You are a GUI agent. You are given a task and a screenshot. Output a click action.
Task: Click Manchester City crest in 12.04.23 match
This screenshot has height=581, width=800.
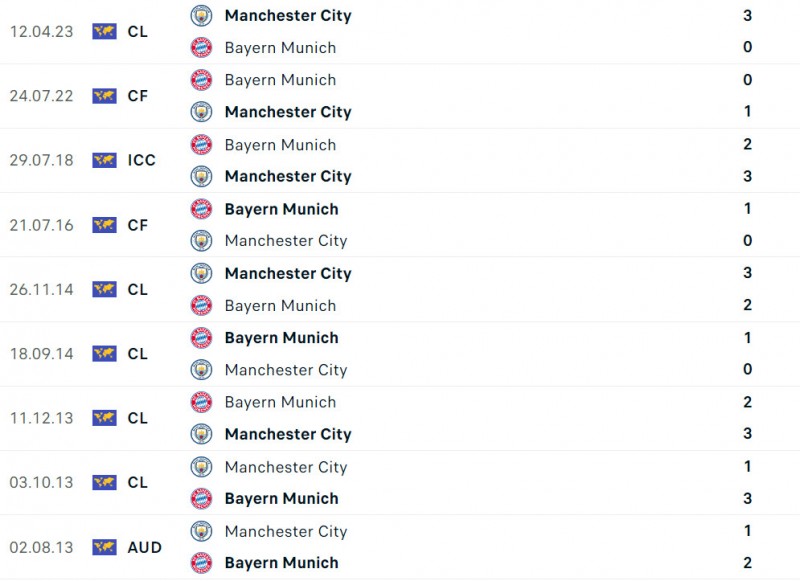point(201,15)
